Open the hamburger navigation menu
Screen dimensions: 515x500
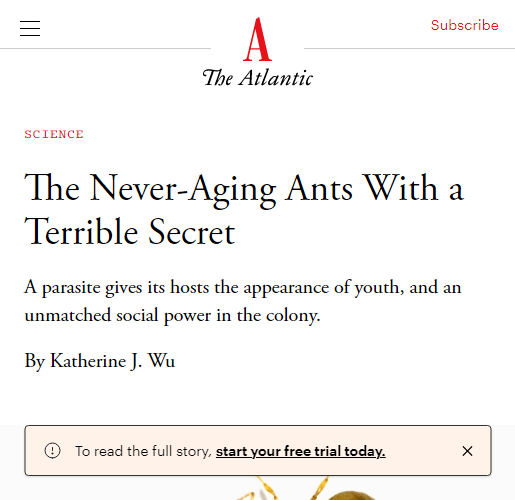pos(30,28)
